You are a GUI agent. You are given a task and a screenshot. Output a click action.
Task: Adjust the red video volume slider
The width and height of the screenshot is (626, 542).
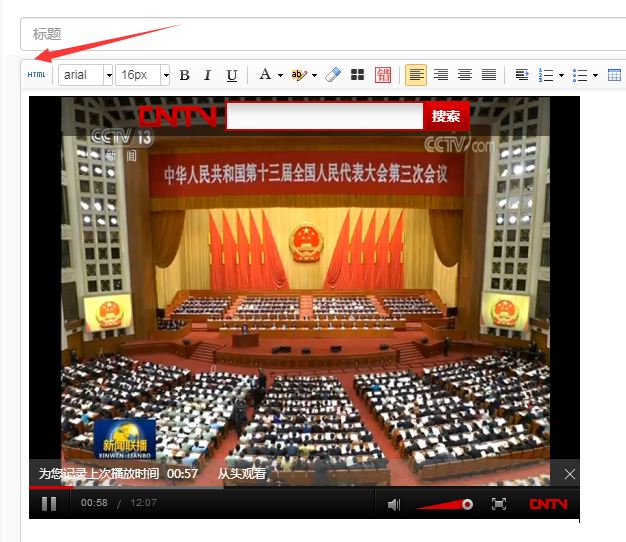[467, 504]
